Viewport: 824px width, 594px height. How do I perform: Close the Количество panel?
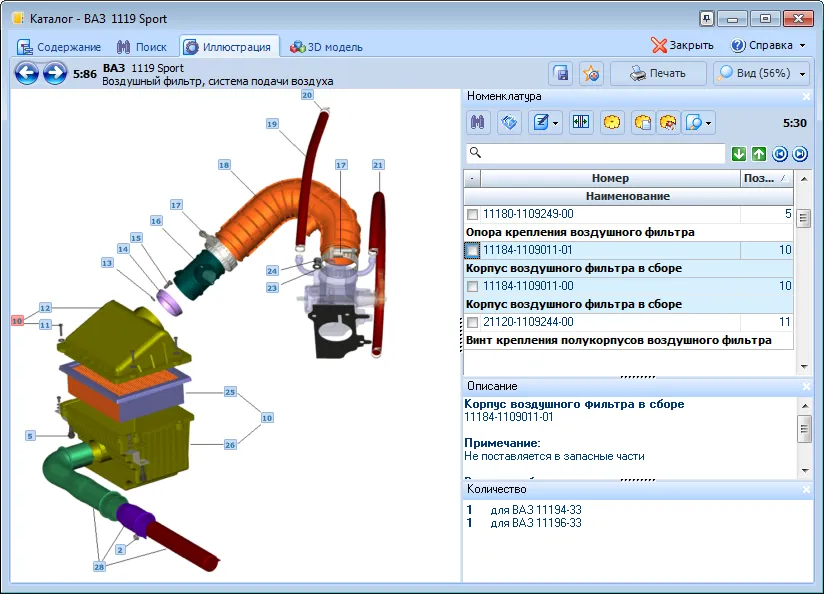pyautogui.click(x=807, y=489)
